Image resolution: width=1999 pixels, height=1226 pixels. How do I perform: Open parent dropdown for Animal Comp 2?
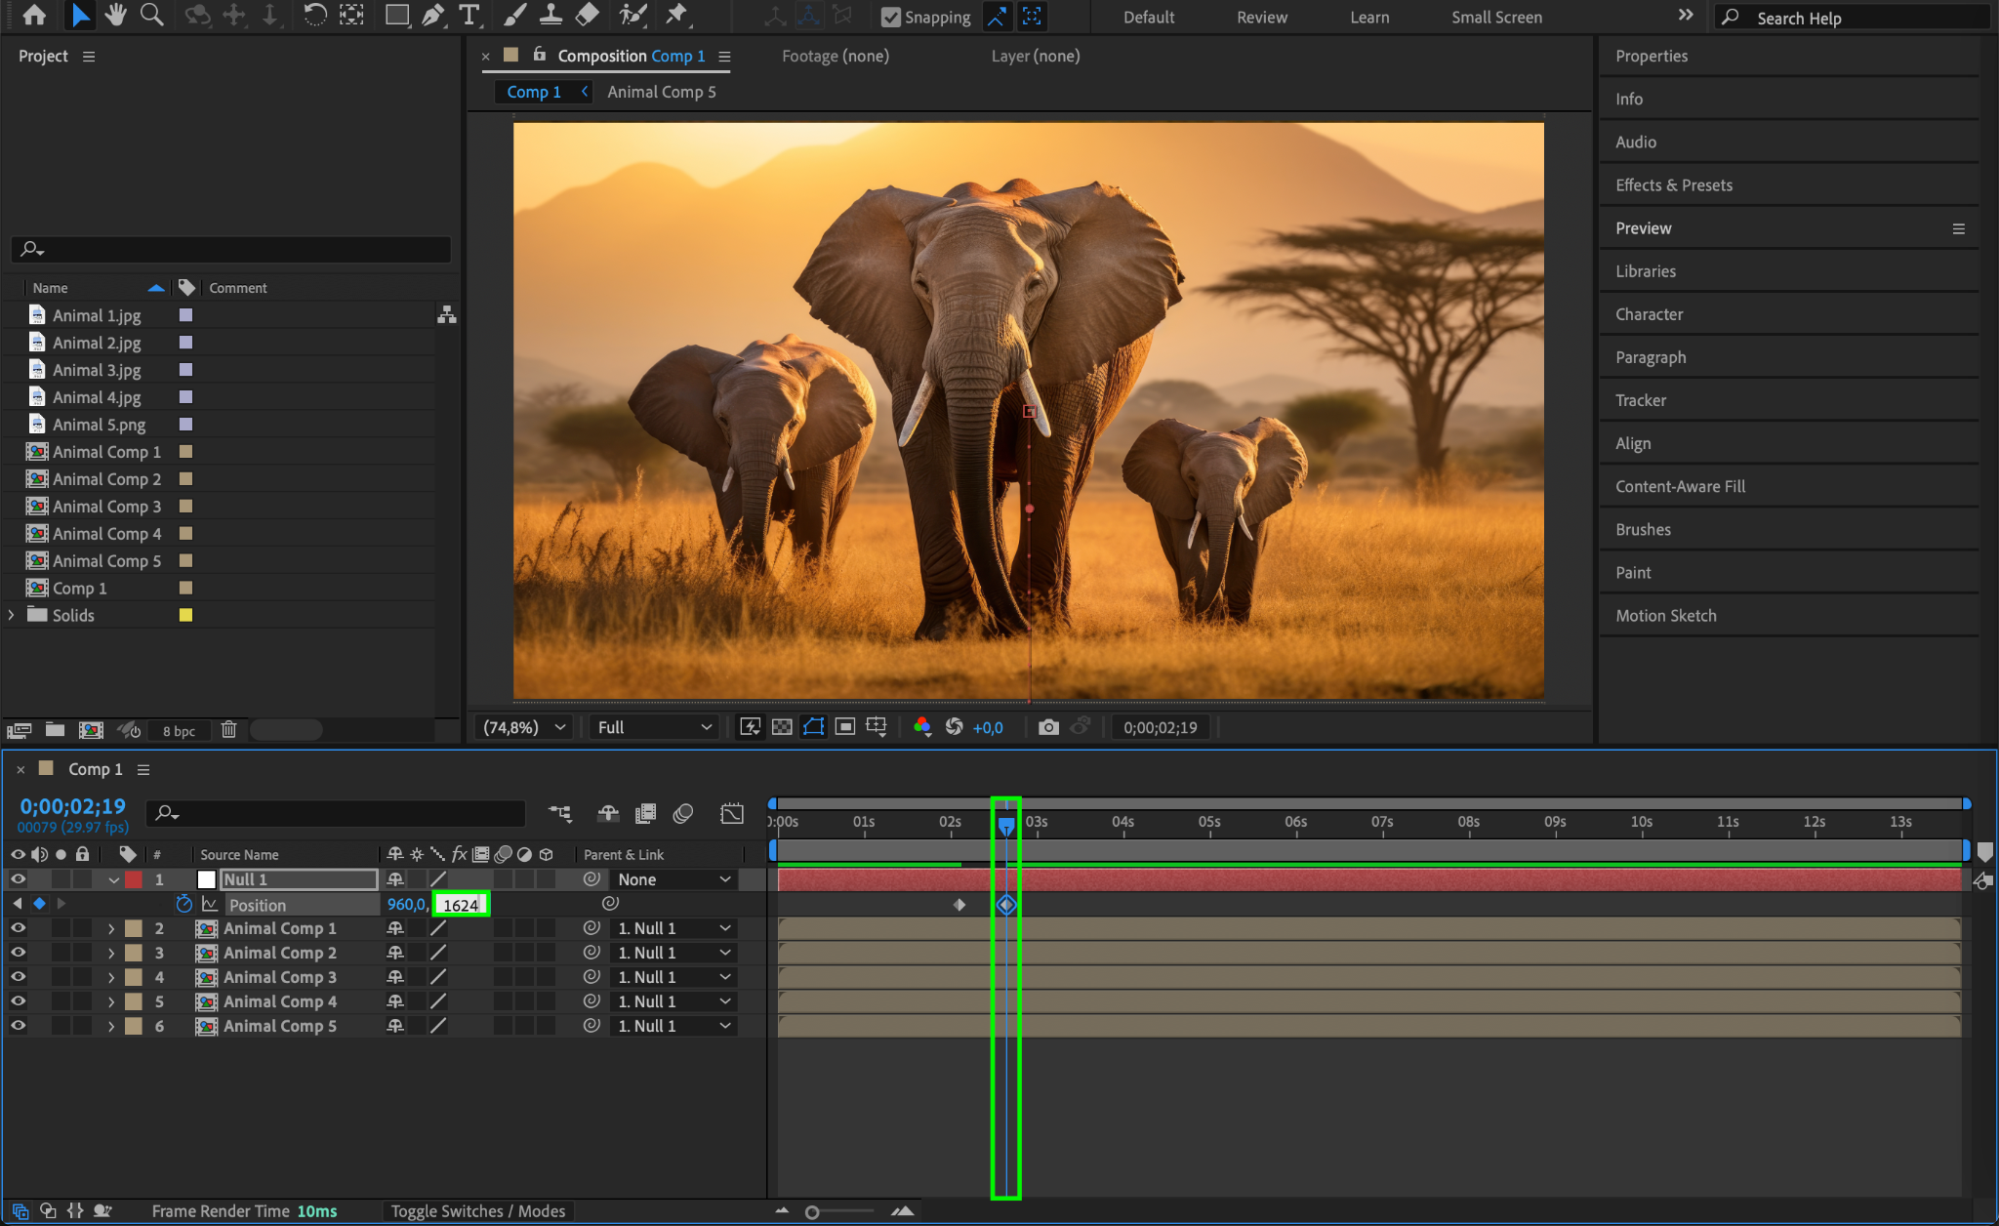click(x=674, y=953)
